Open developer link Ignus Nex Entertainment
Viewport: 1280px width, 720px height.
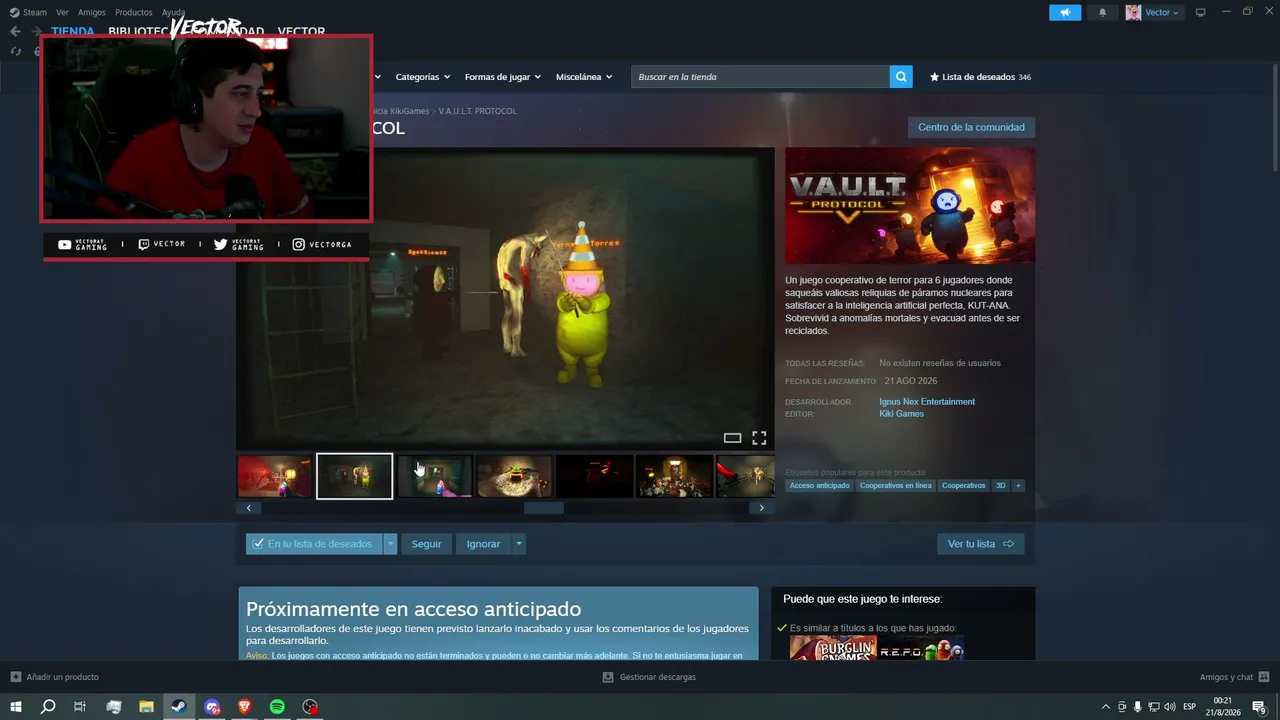[x=927, y=402]
